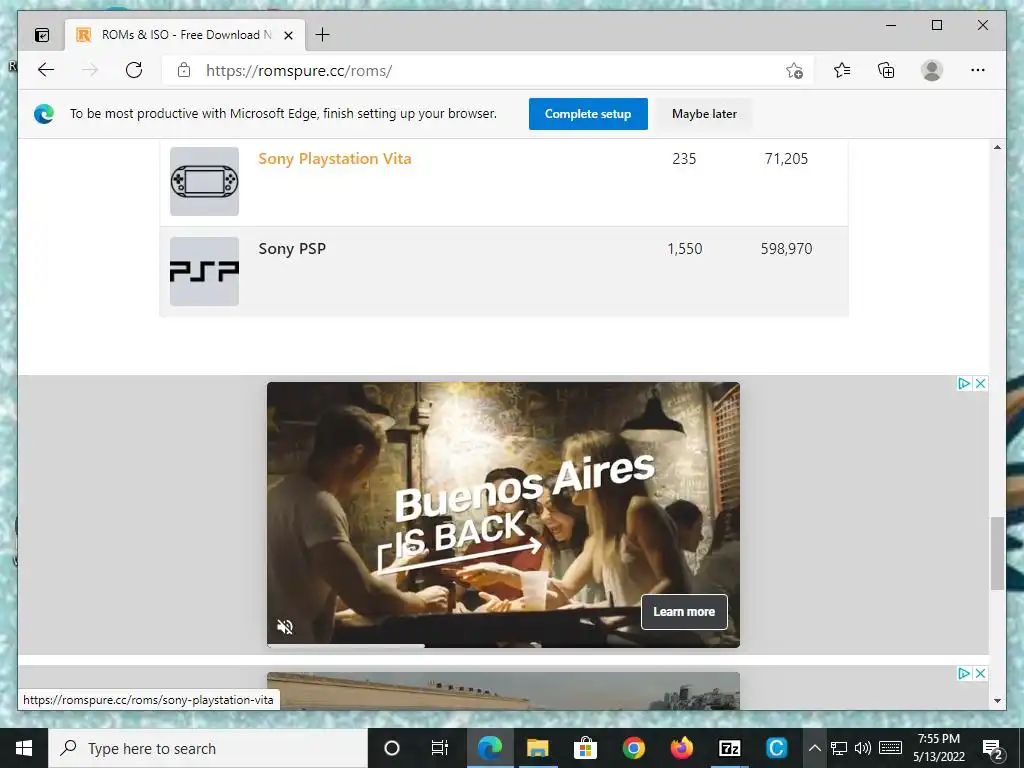Screen dimensions: 1024x768
Task: Open AdChoices info on lower ad
Action: [x=965, y=673]
